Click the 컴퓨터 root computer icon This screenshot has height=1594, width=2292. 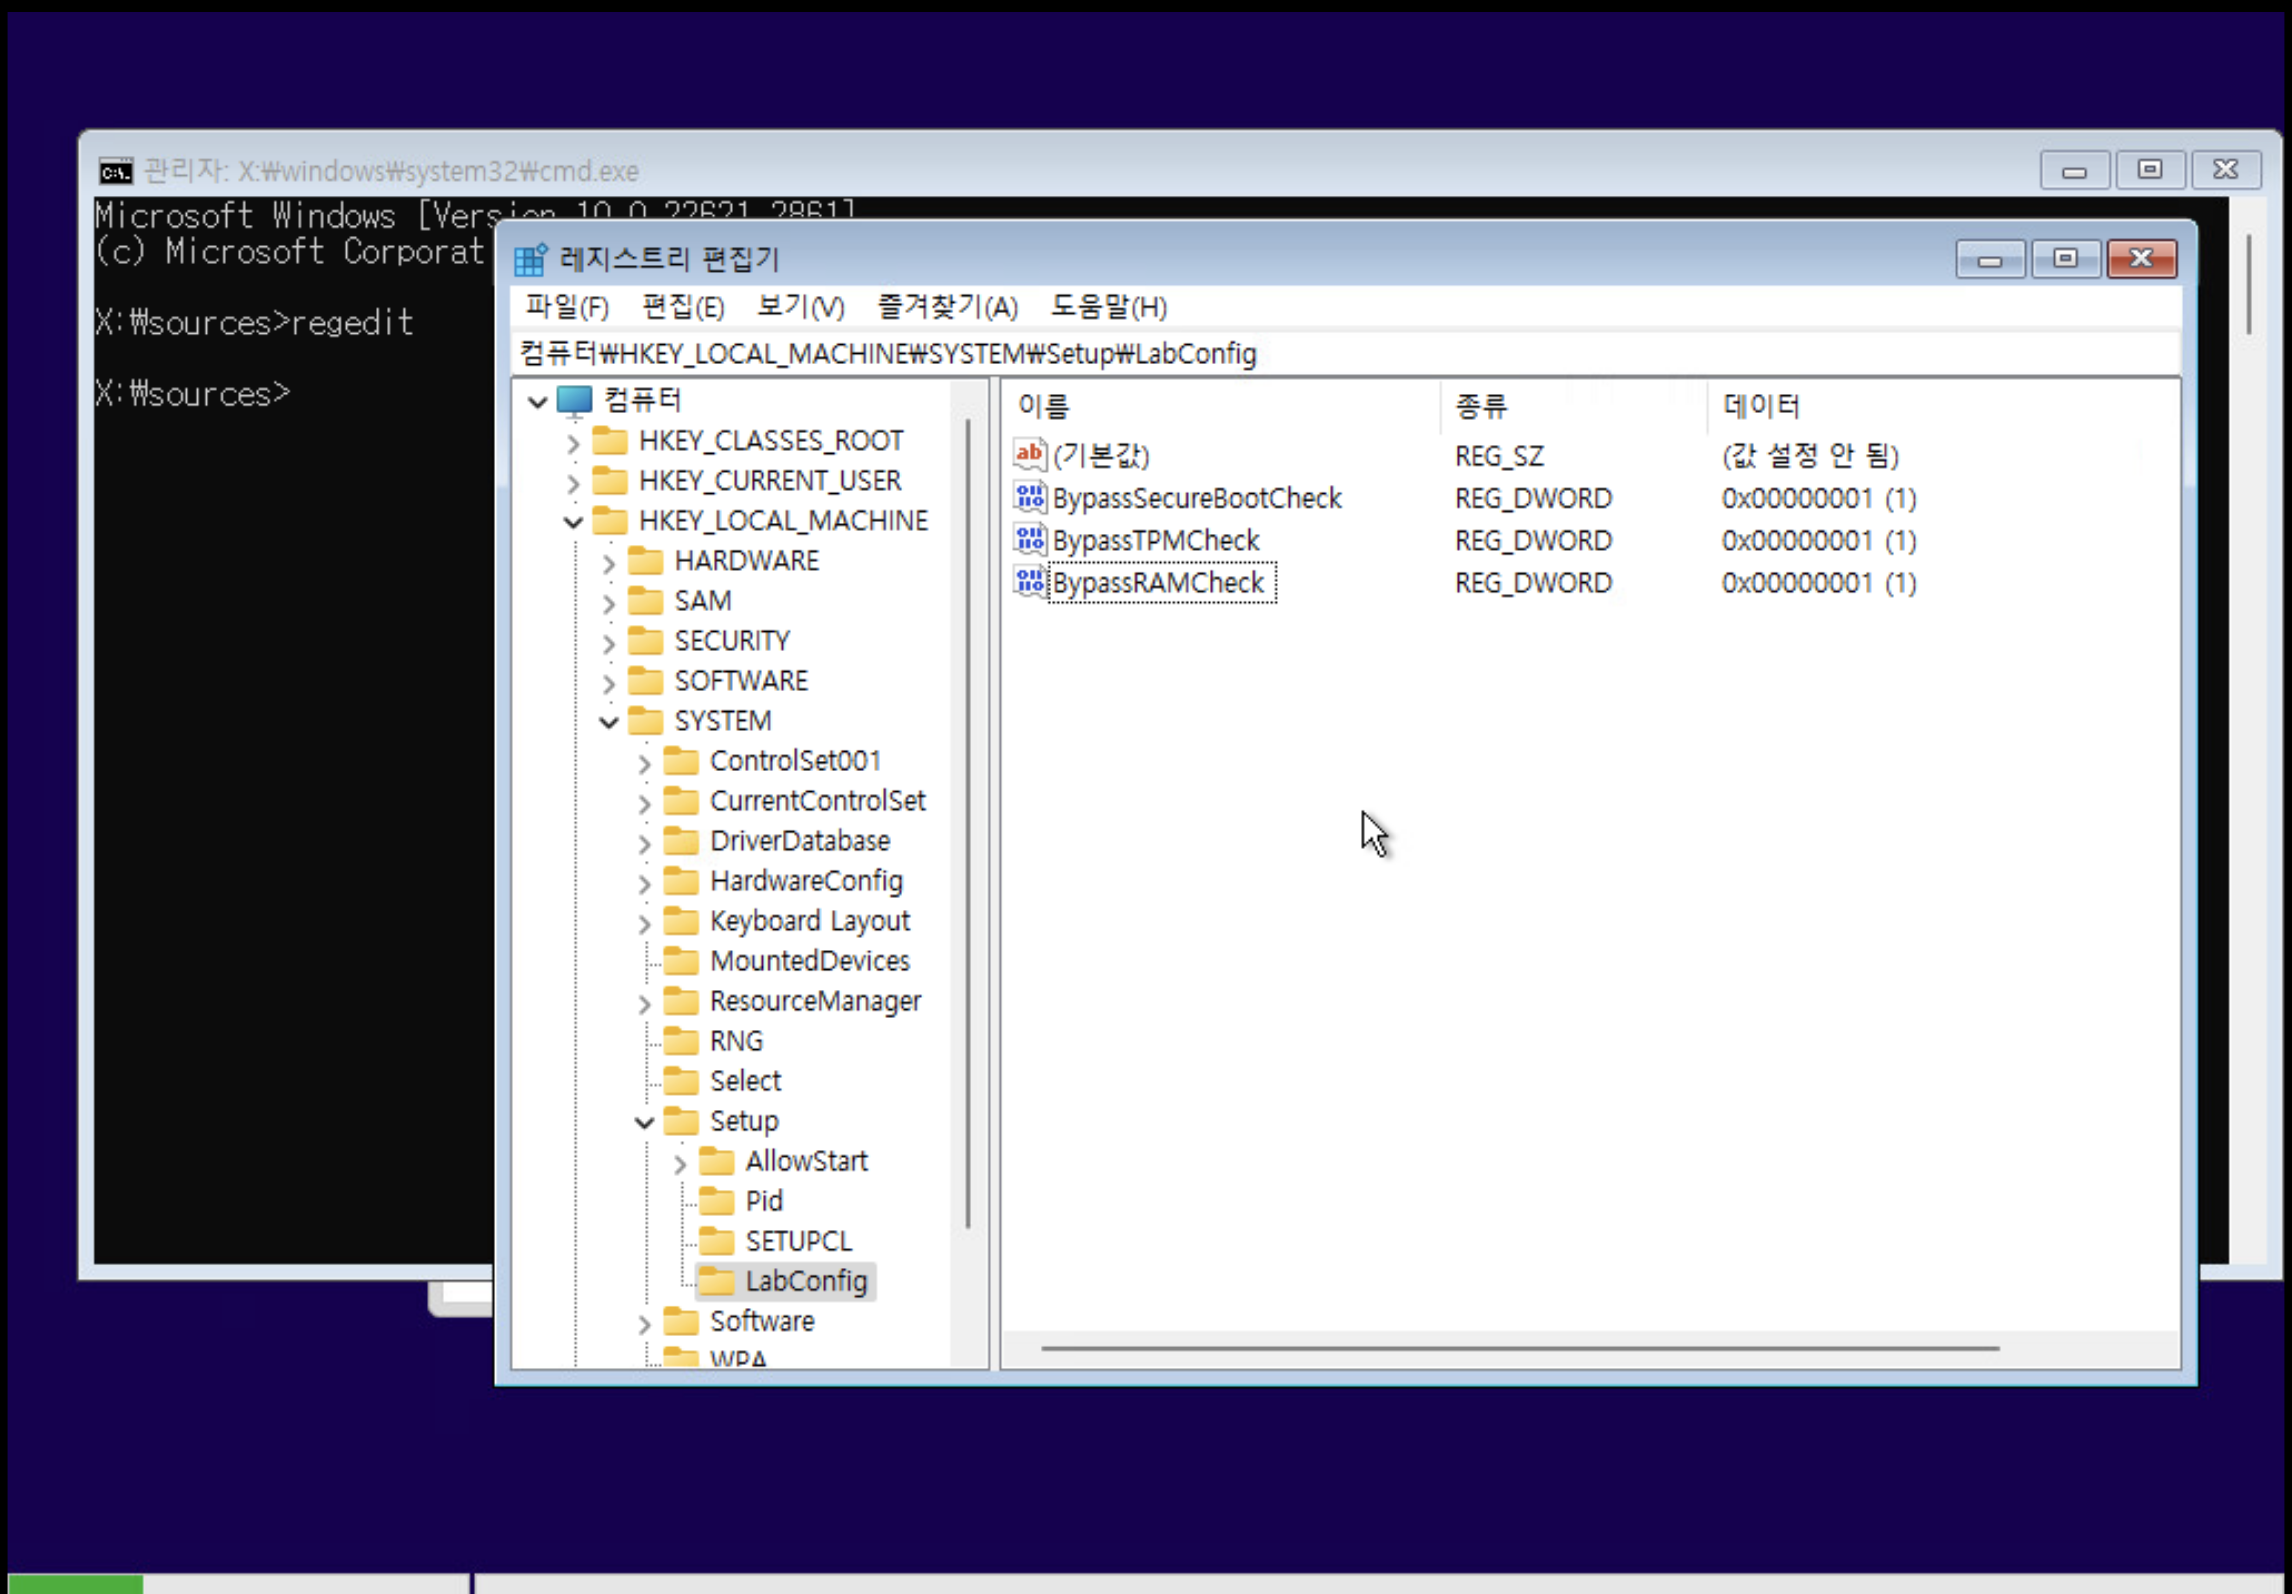[575, 400]
